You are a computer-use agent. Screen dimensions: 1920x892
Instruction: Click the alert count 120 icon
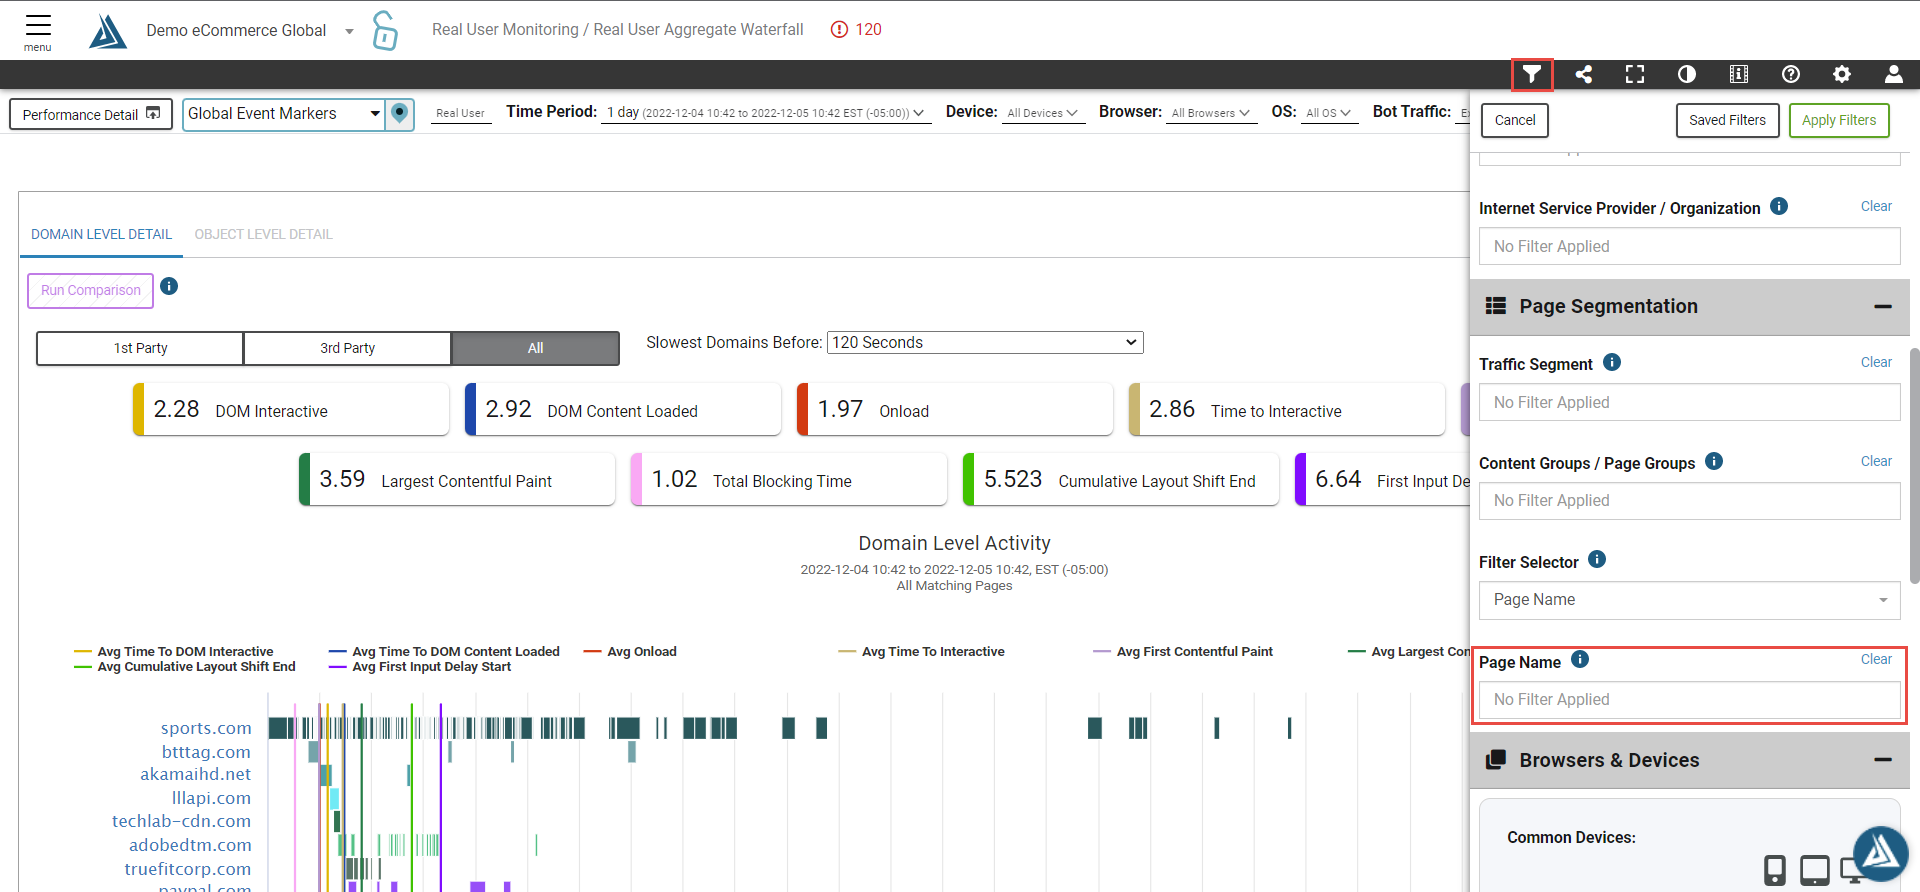point(840,30)
